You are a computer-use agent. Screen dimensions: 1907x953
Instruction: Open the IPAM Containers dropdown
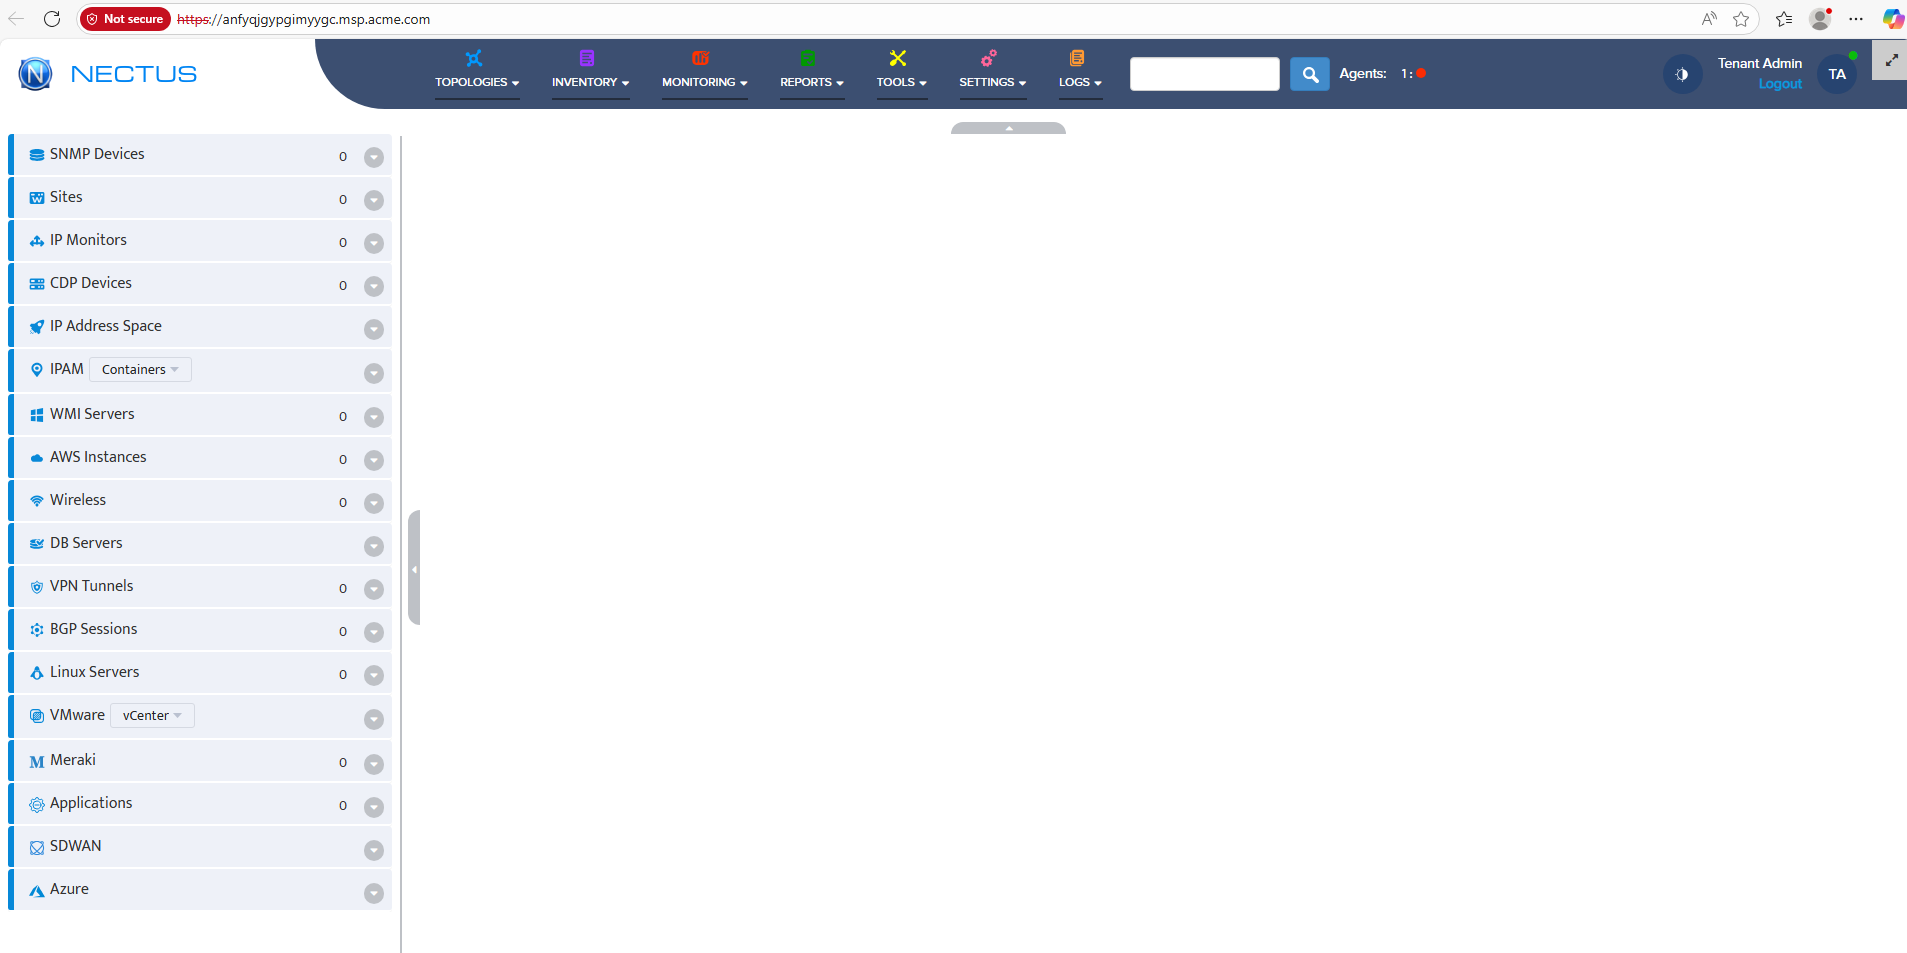140,370
